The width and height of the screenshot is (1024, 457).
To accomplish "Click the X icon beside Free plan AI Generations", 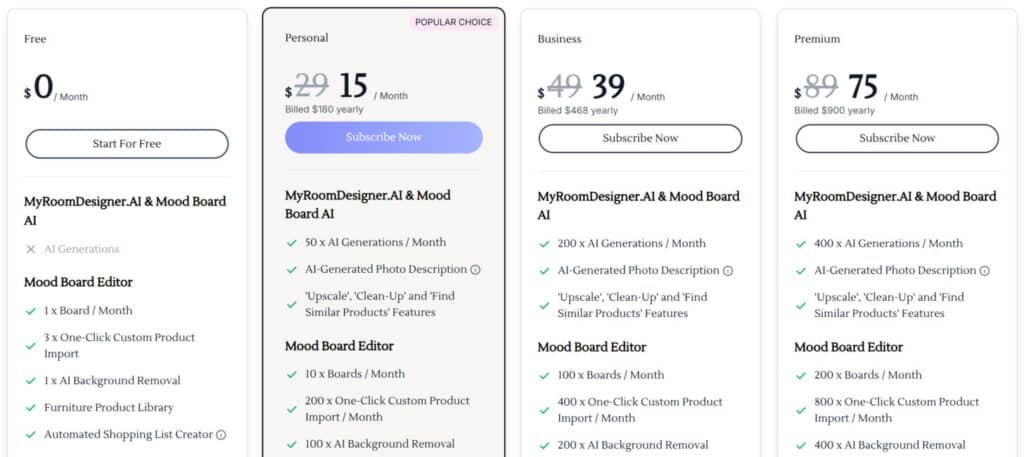I will (31, 249).
